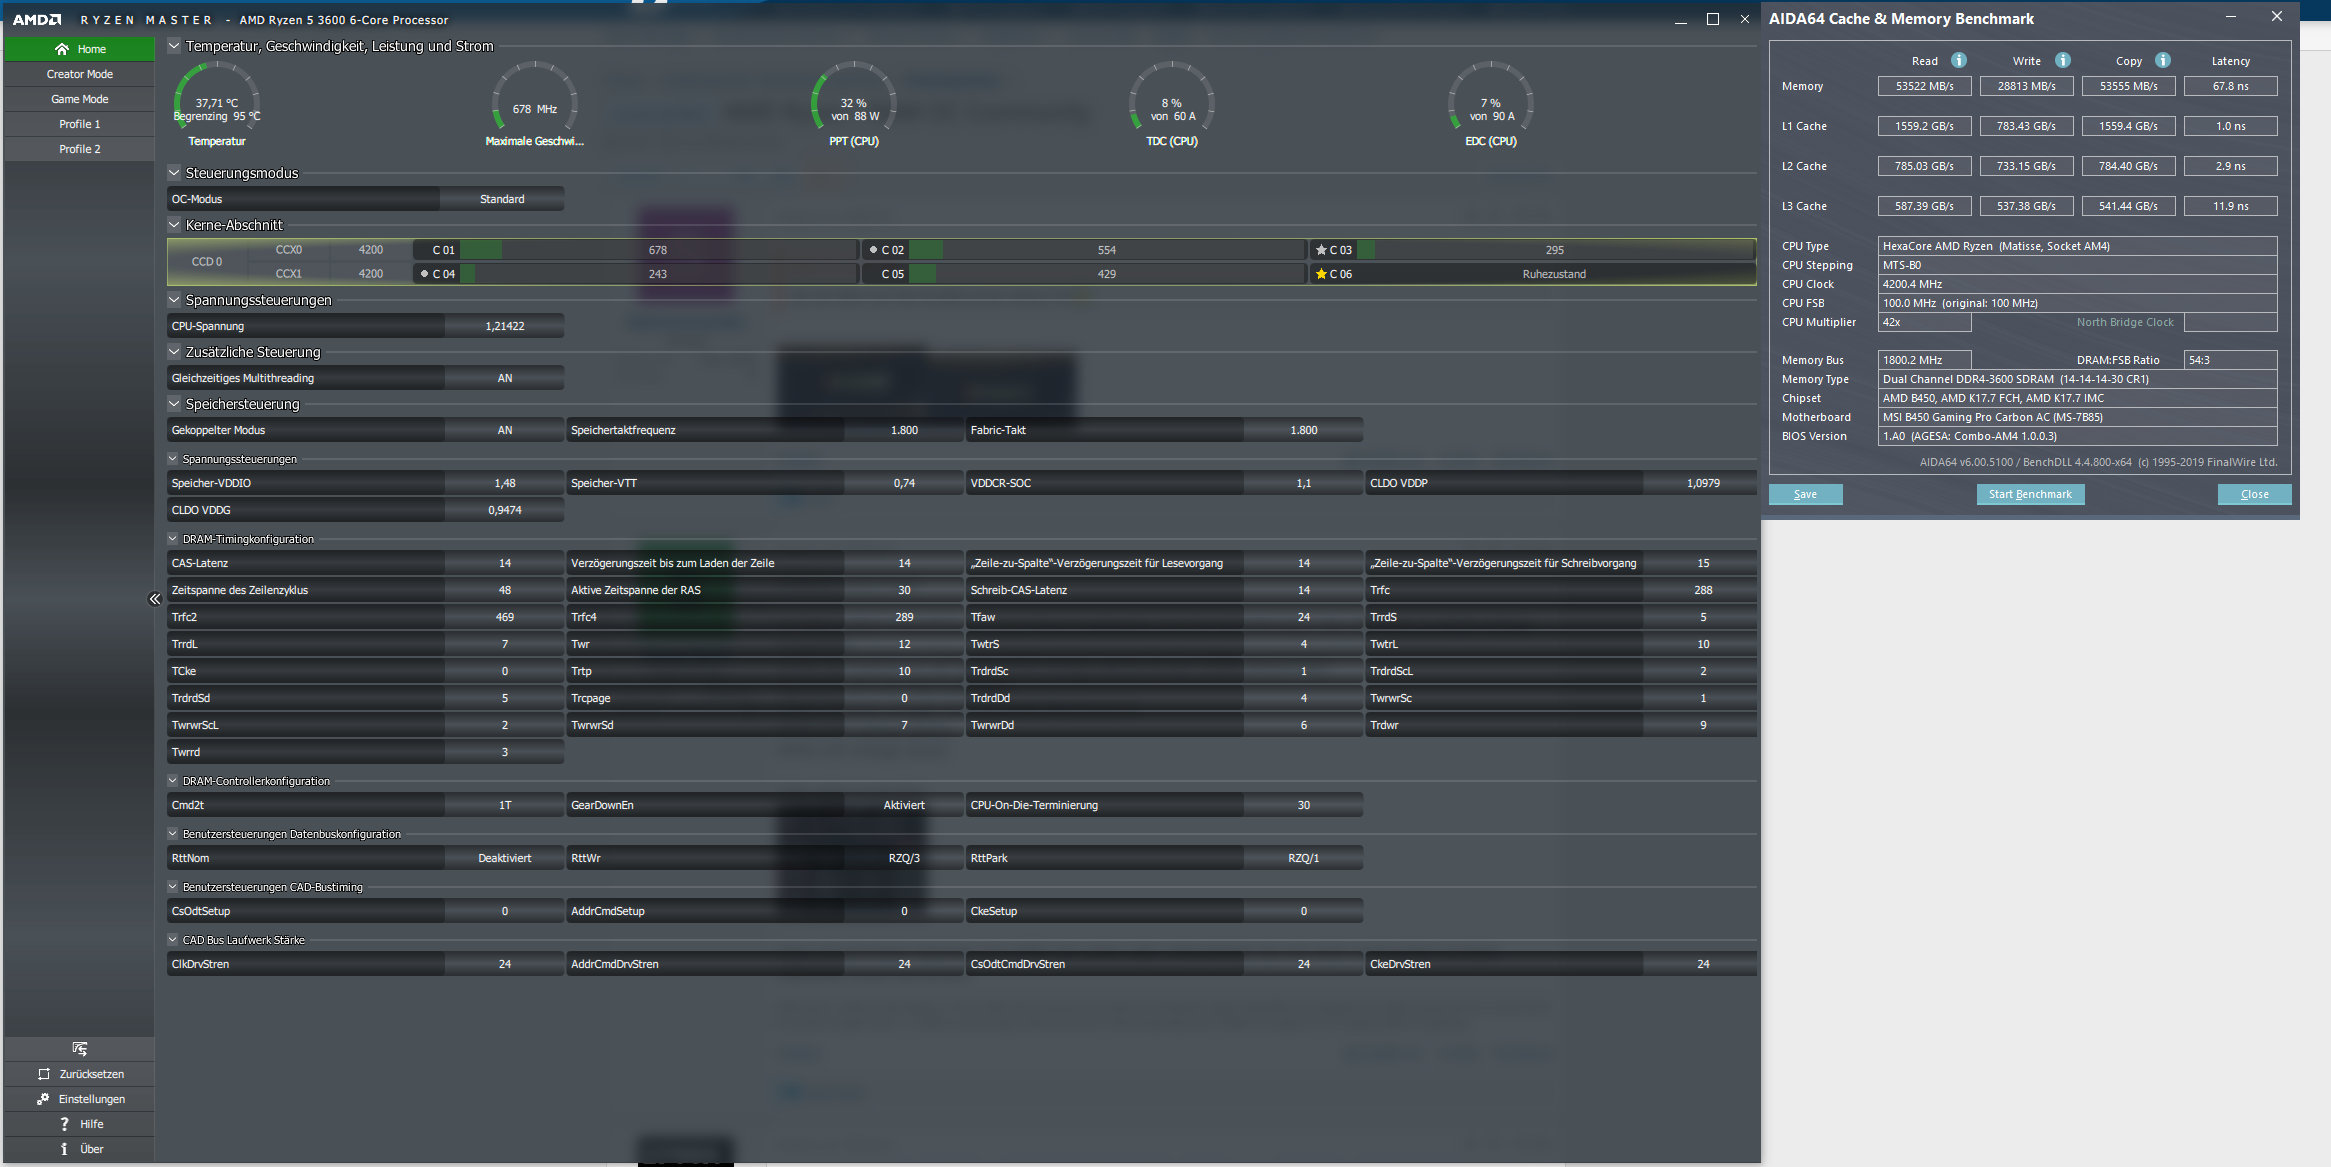This screenshot has height=1167, width=2331.
Task: Click the Copy column info icon
Action: click(x=2163, y=60)
